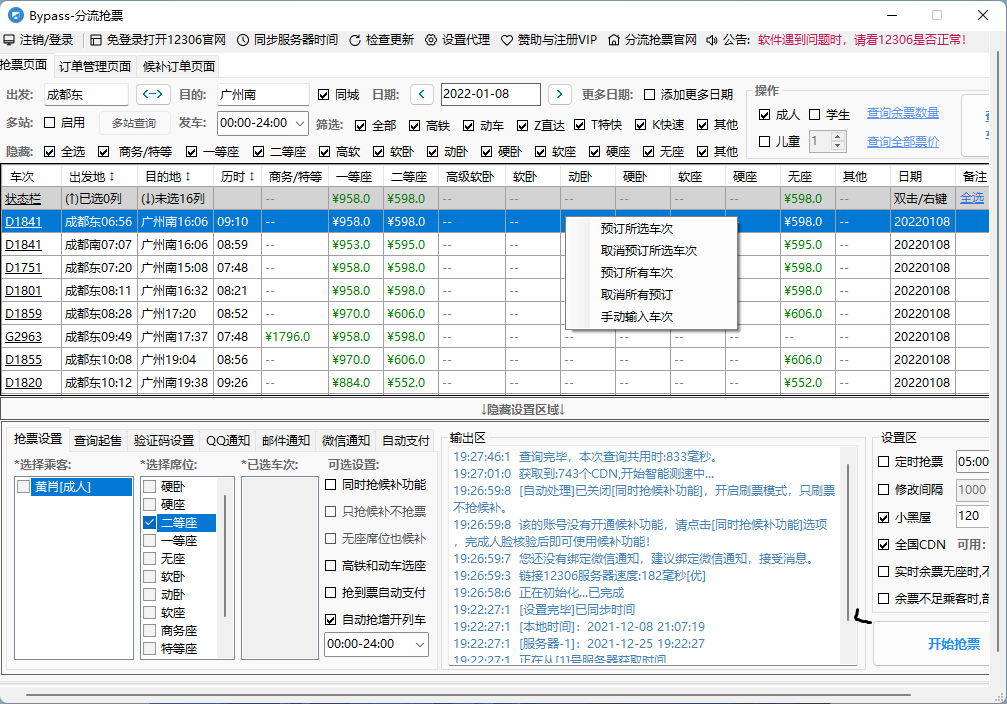The width and height of the screenshot is (1007, 704).
Task: Choose 预订所选车次 from context menu
Action: (636, 229)
